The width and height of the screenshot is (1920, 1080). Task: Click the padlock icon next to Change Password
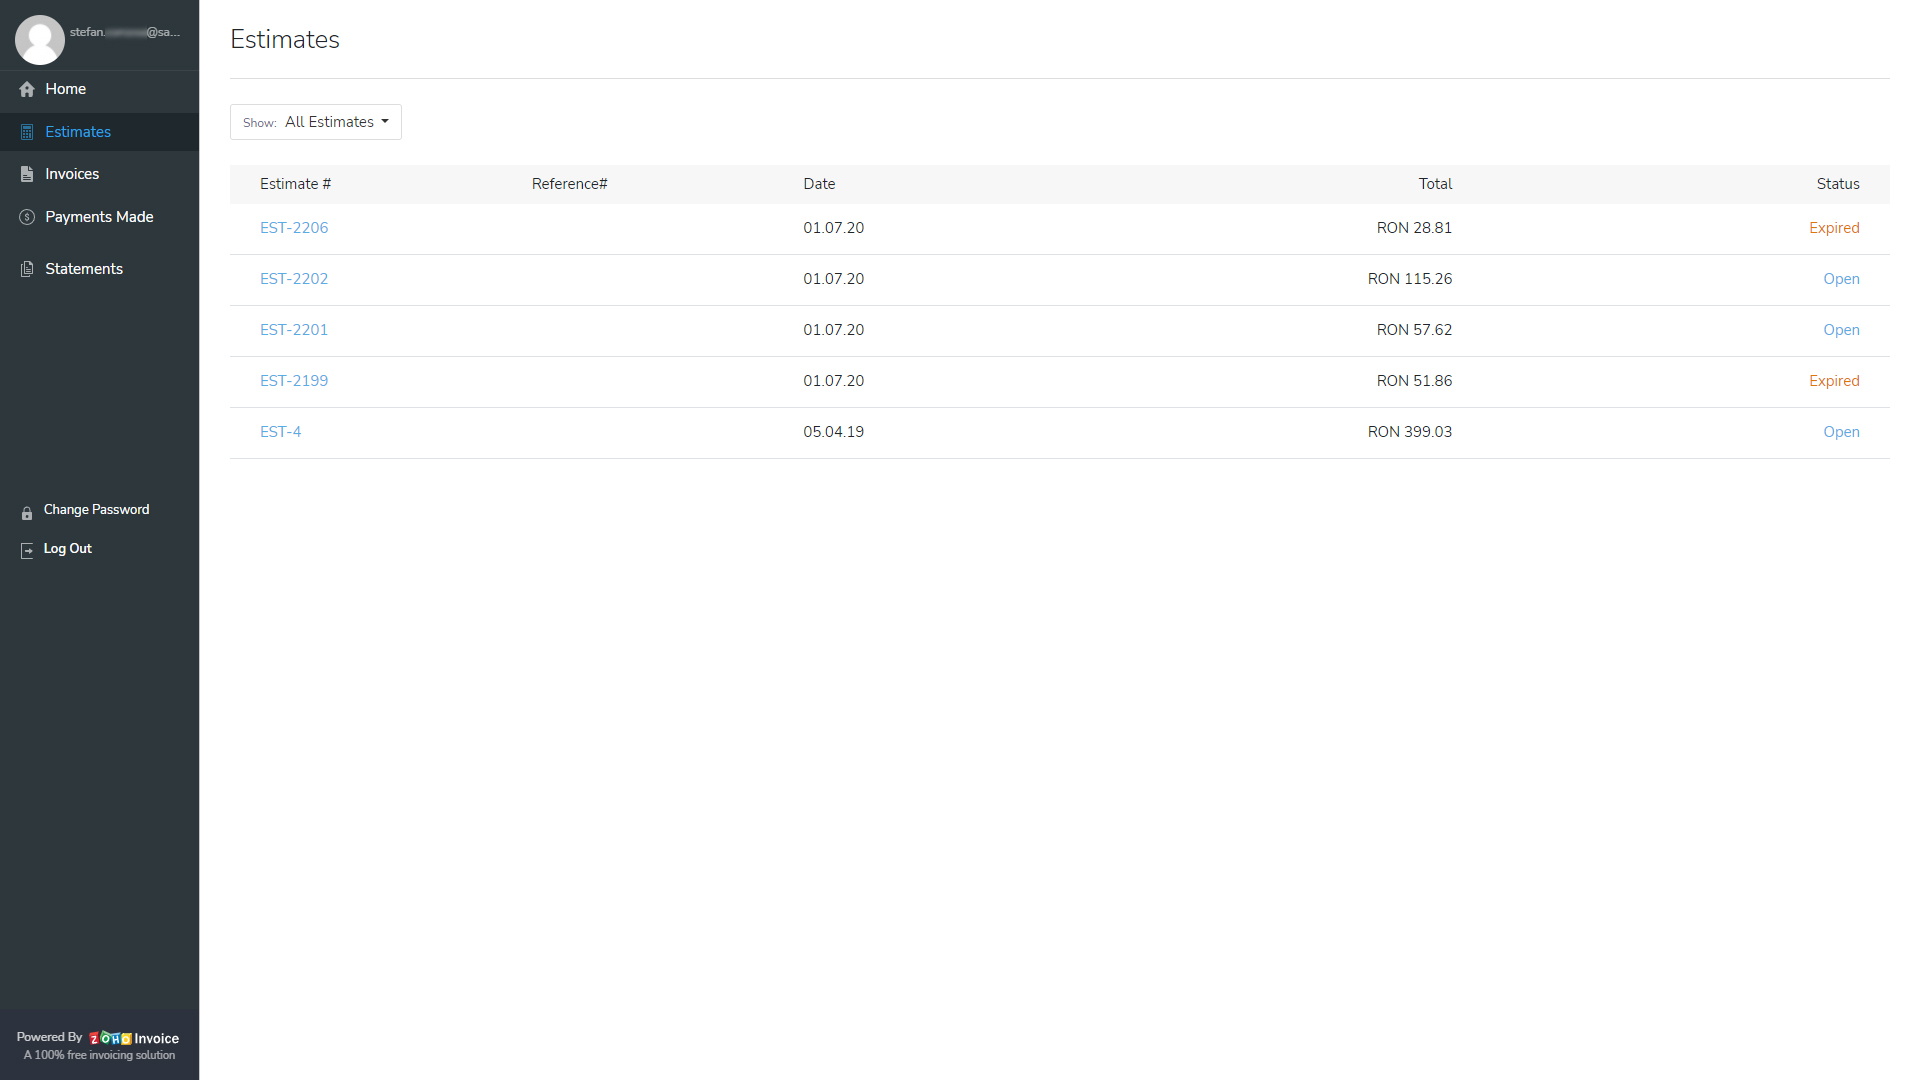coord(27,513)
